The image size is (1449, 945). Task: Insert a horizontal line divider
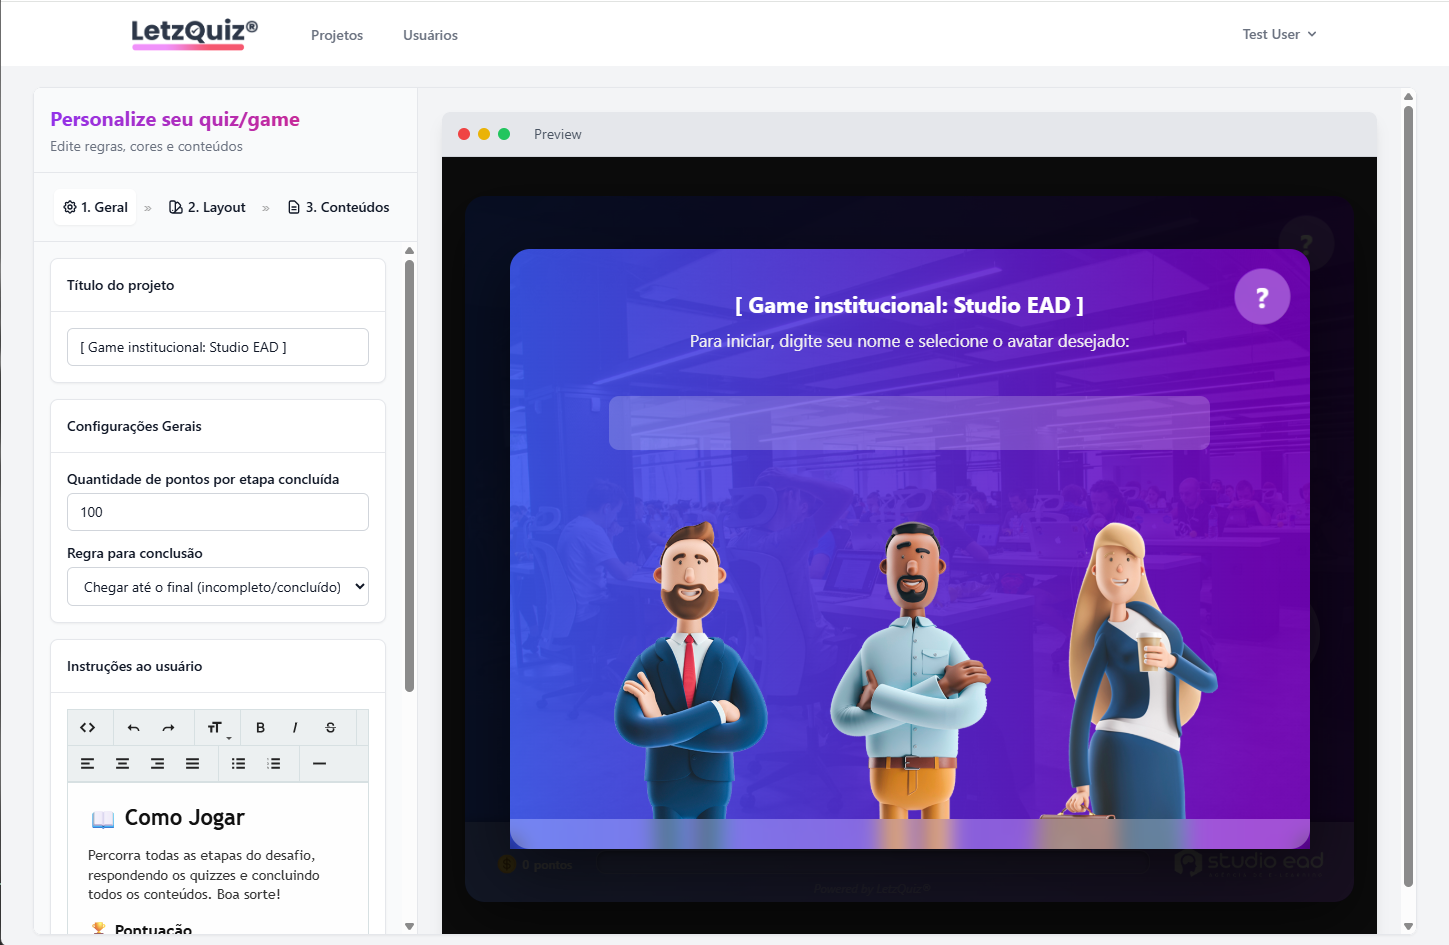[320, 764]
